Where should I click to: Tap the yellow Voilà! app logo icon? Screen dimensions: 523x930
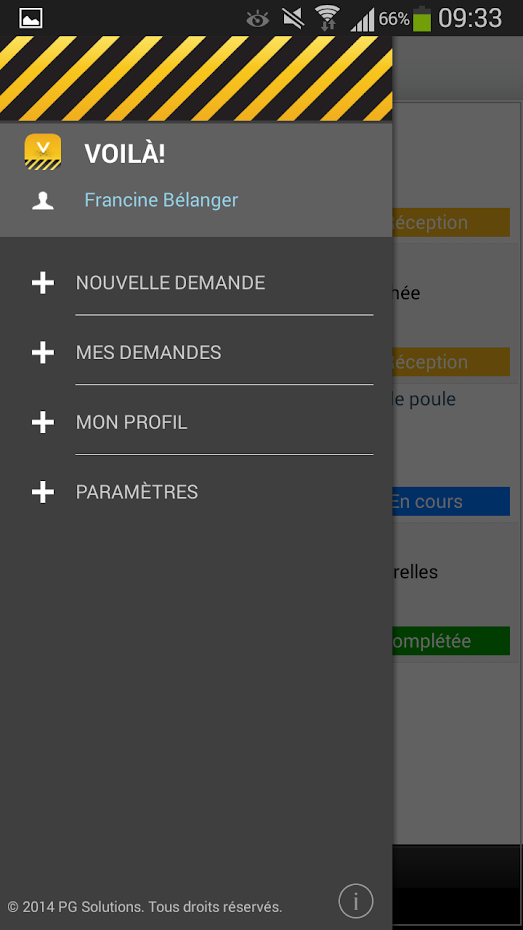pos(43,152)
